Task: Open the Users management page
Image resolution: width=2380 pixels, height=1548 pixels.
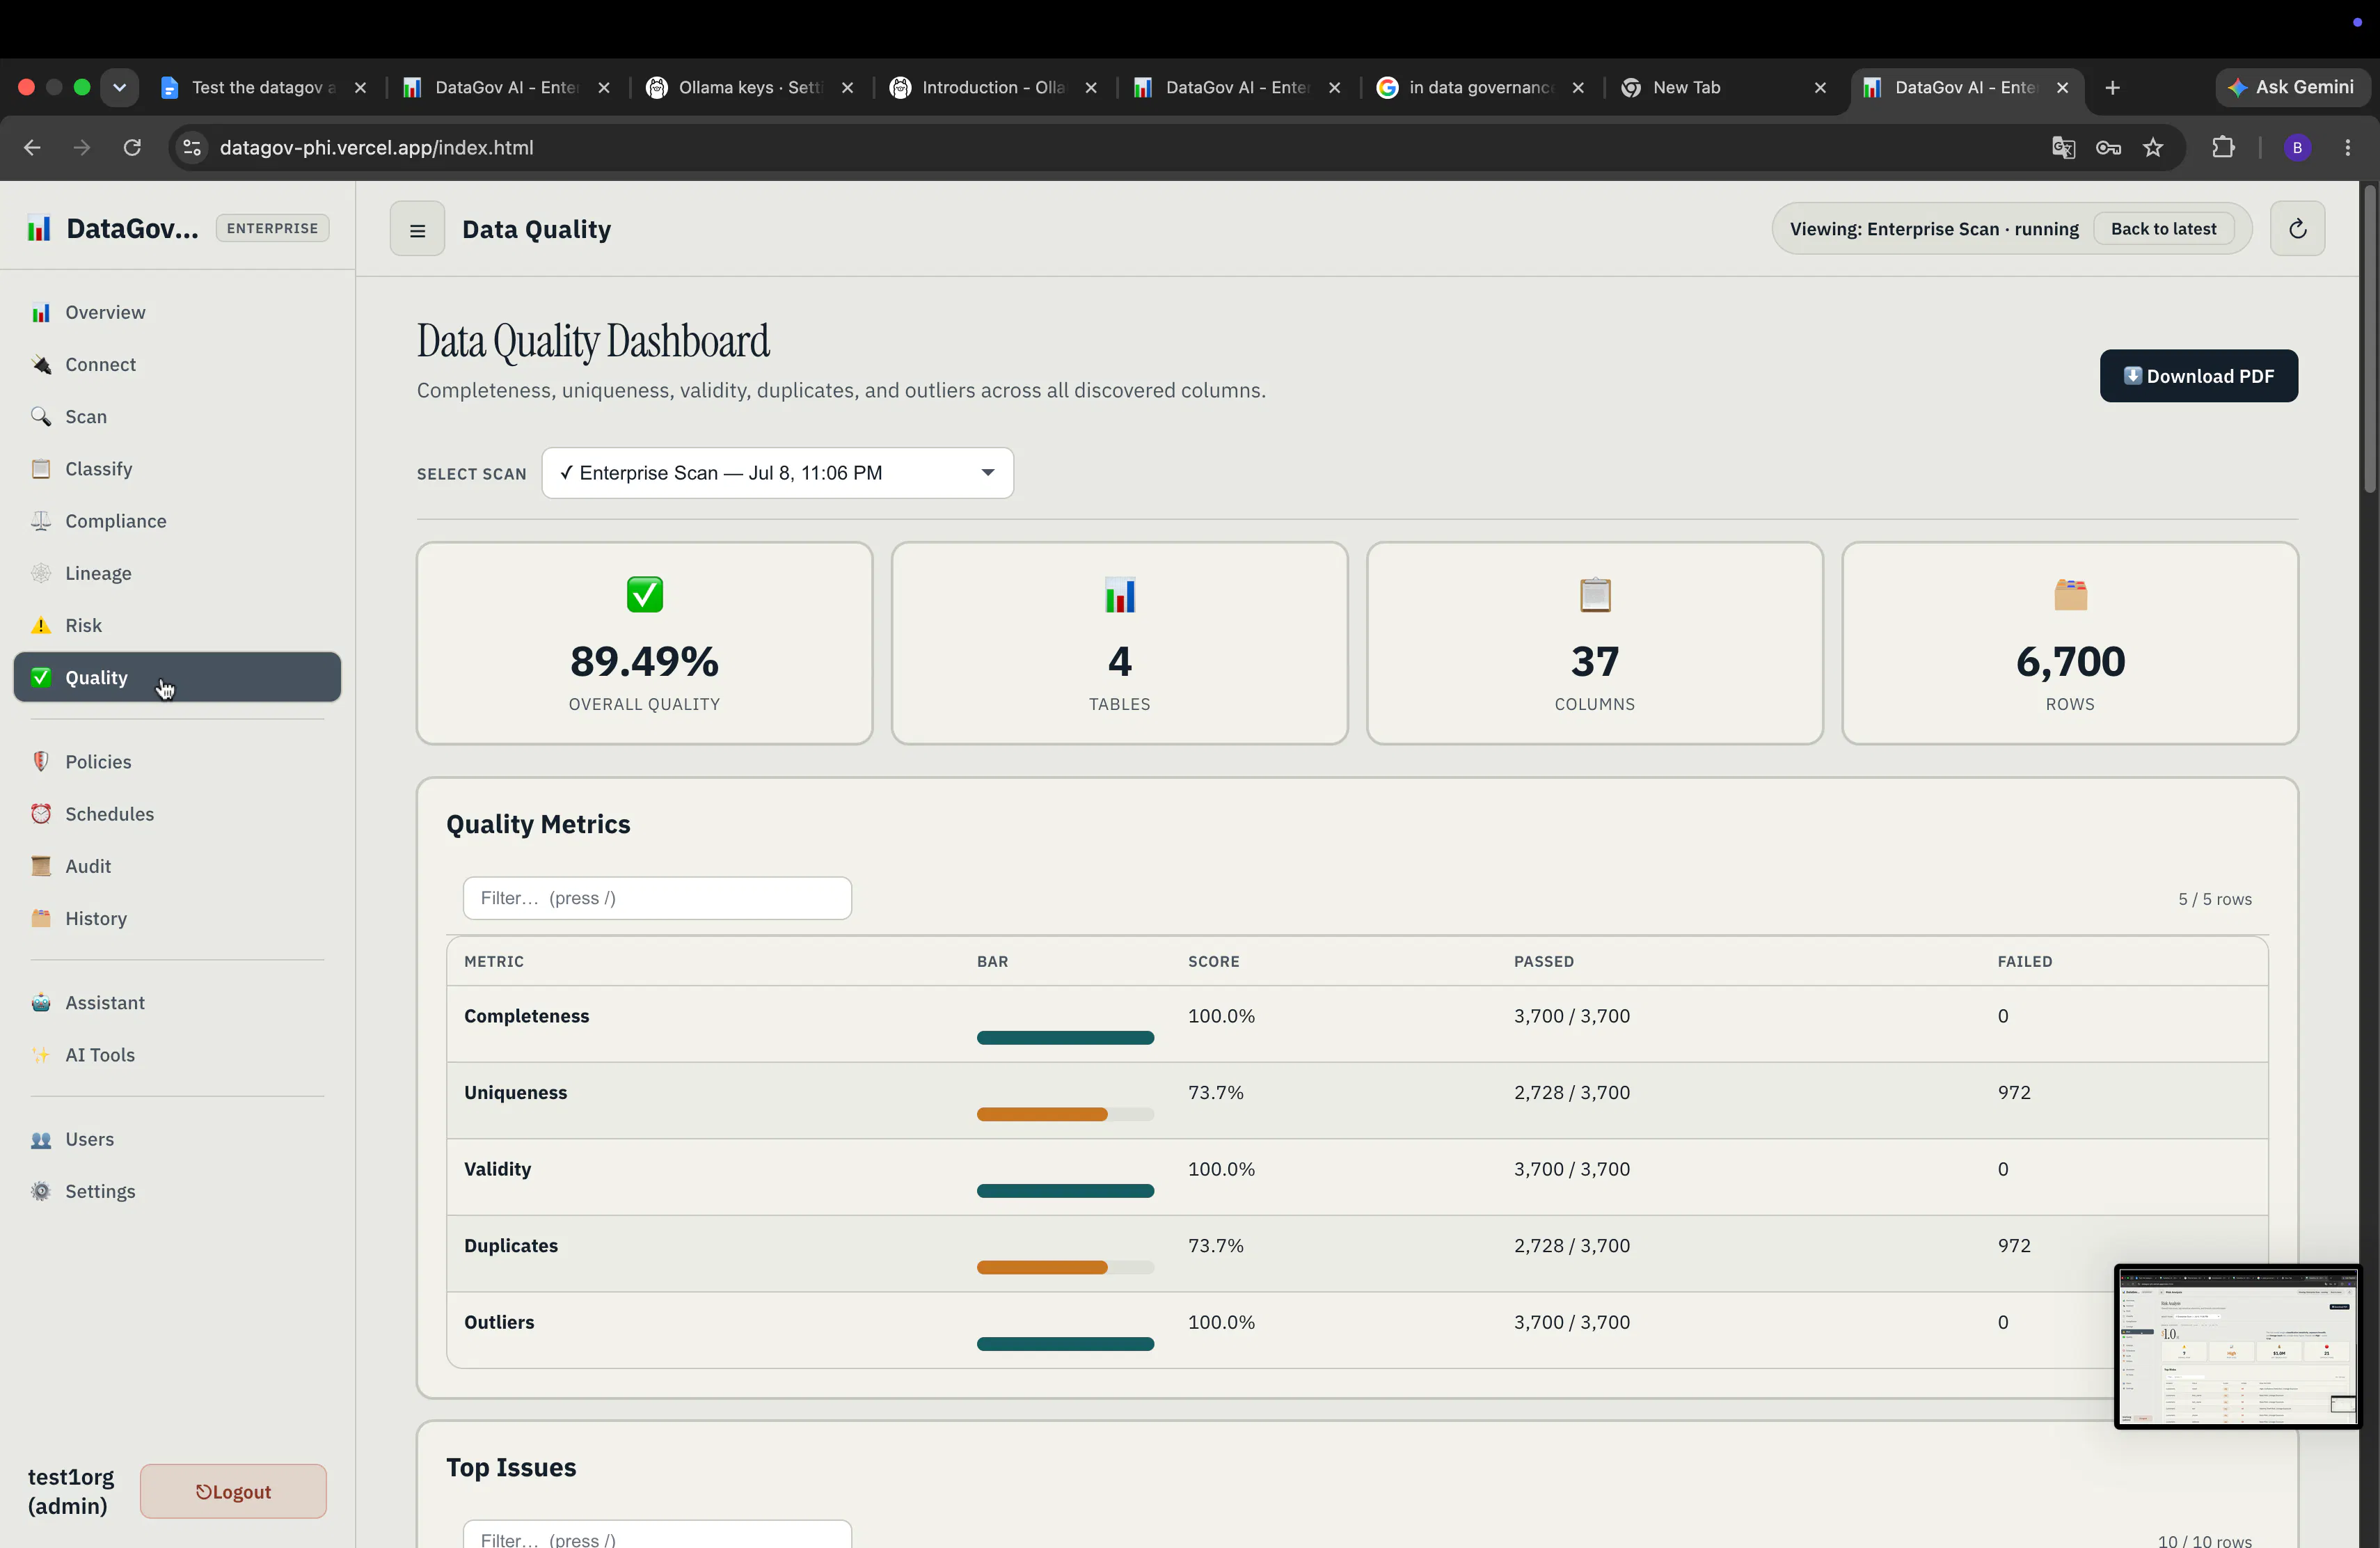Action: [177, 1139]
